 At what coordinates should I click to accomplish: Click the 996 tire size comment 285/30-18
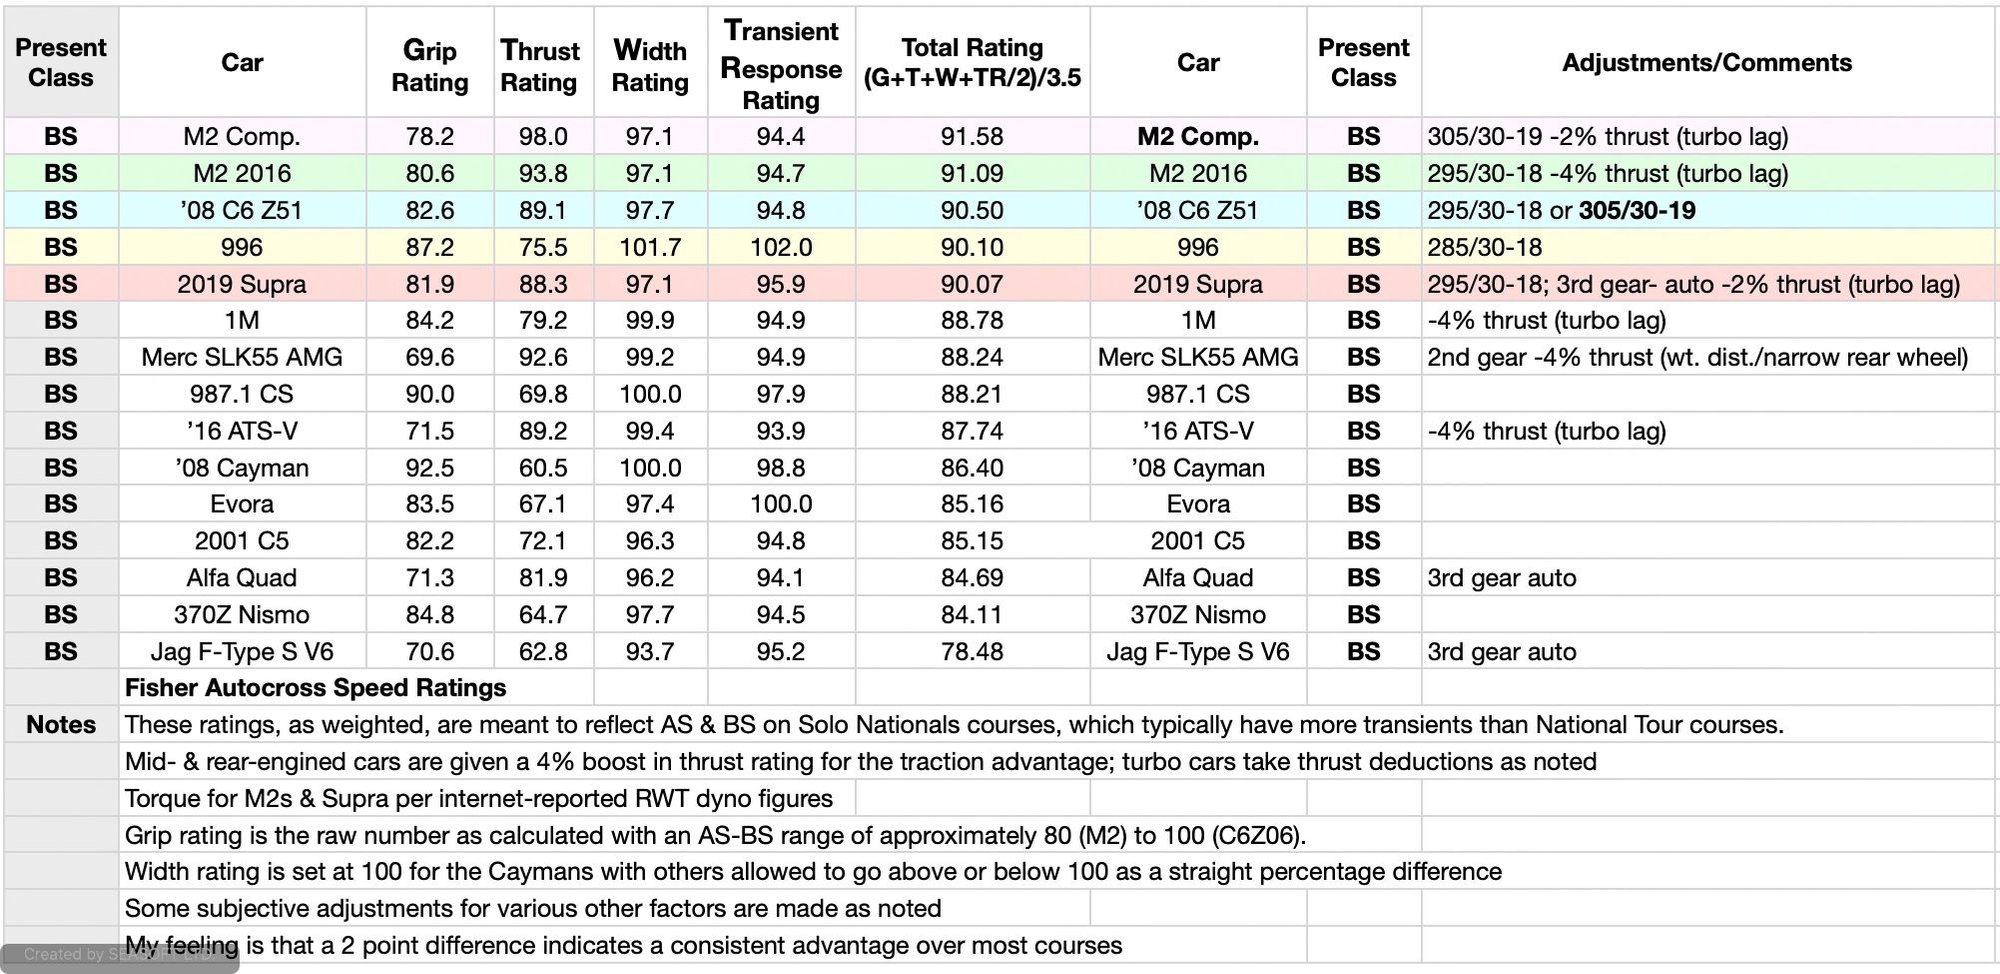(x=1485, y=247)
